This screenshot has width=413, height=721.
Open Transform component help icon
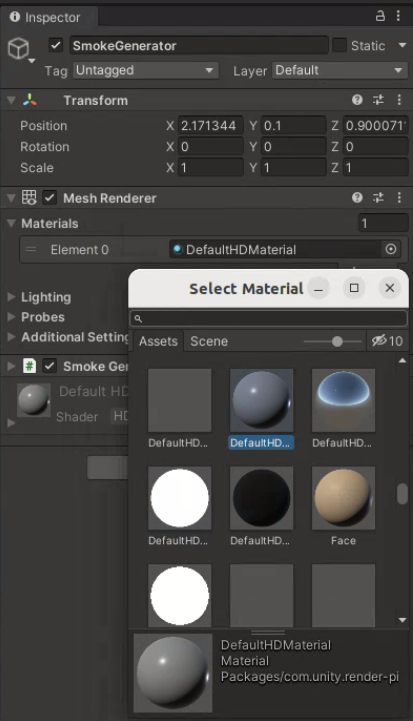pyautogui.click(x=357, y=100)
